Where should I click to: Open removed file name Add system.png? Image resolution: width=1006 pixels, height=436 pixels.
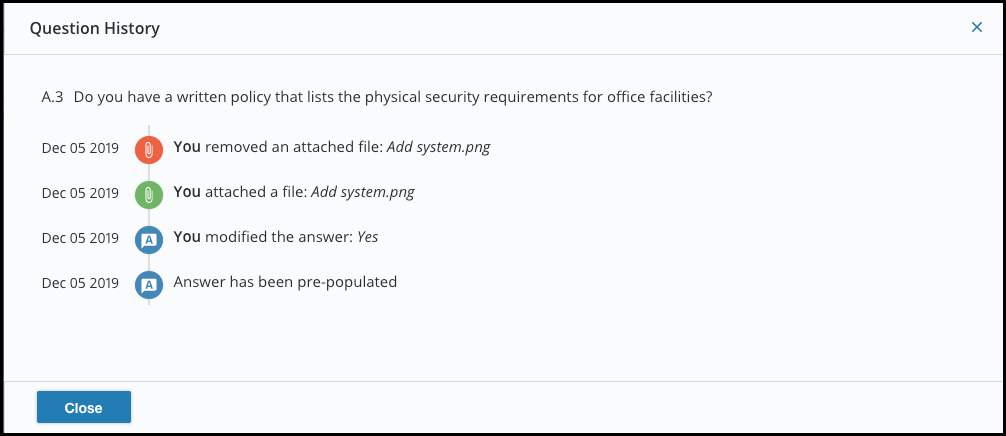(438, 147)
